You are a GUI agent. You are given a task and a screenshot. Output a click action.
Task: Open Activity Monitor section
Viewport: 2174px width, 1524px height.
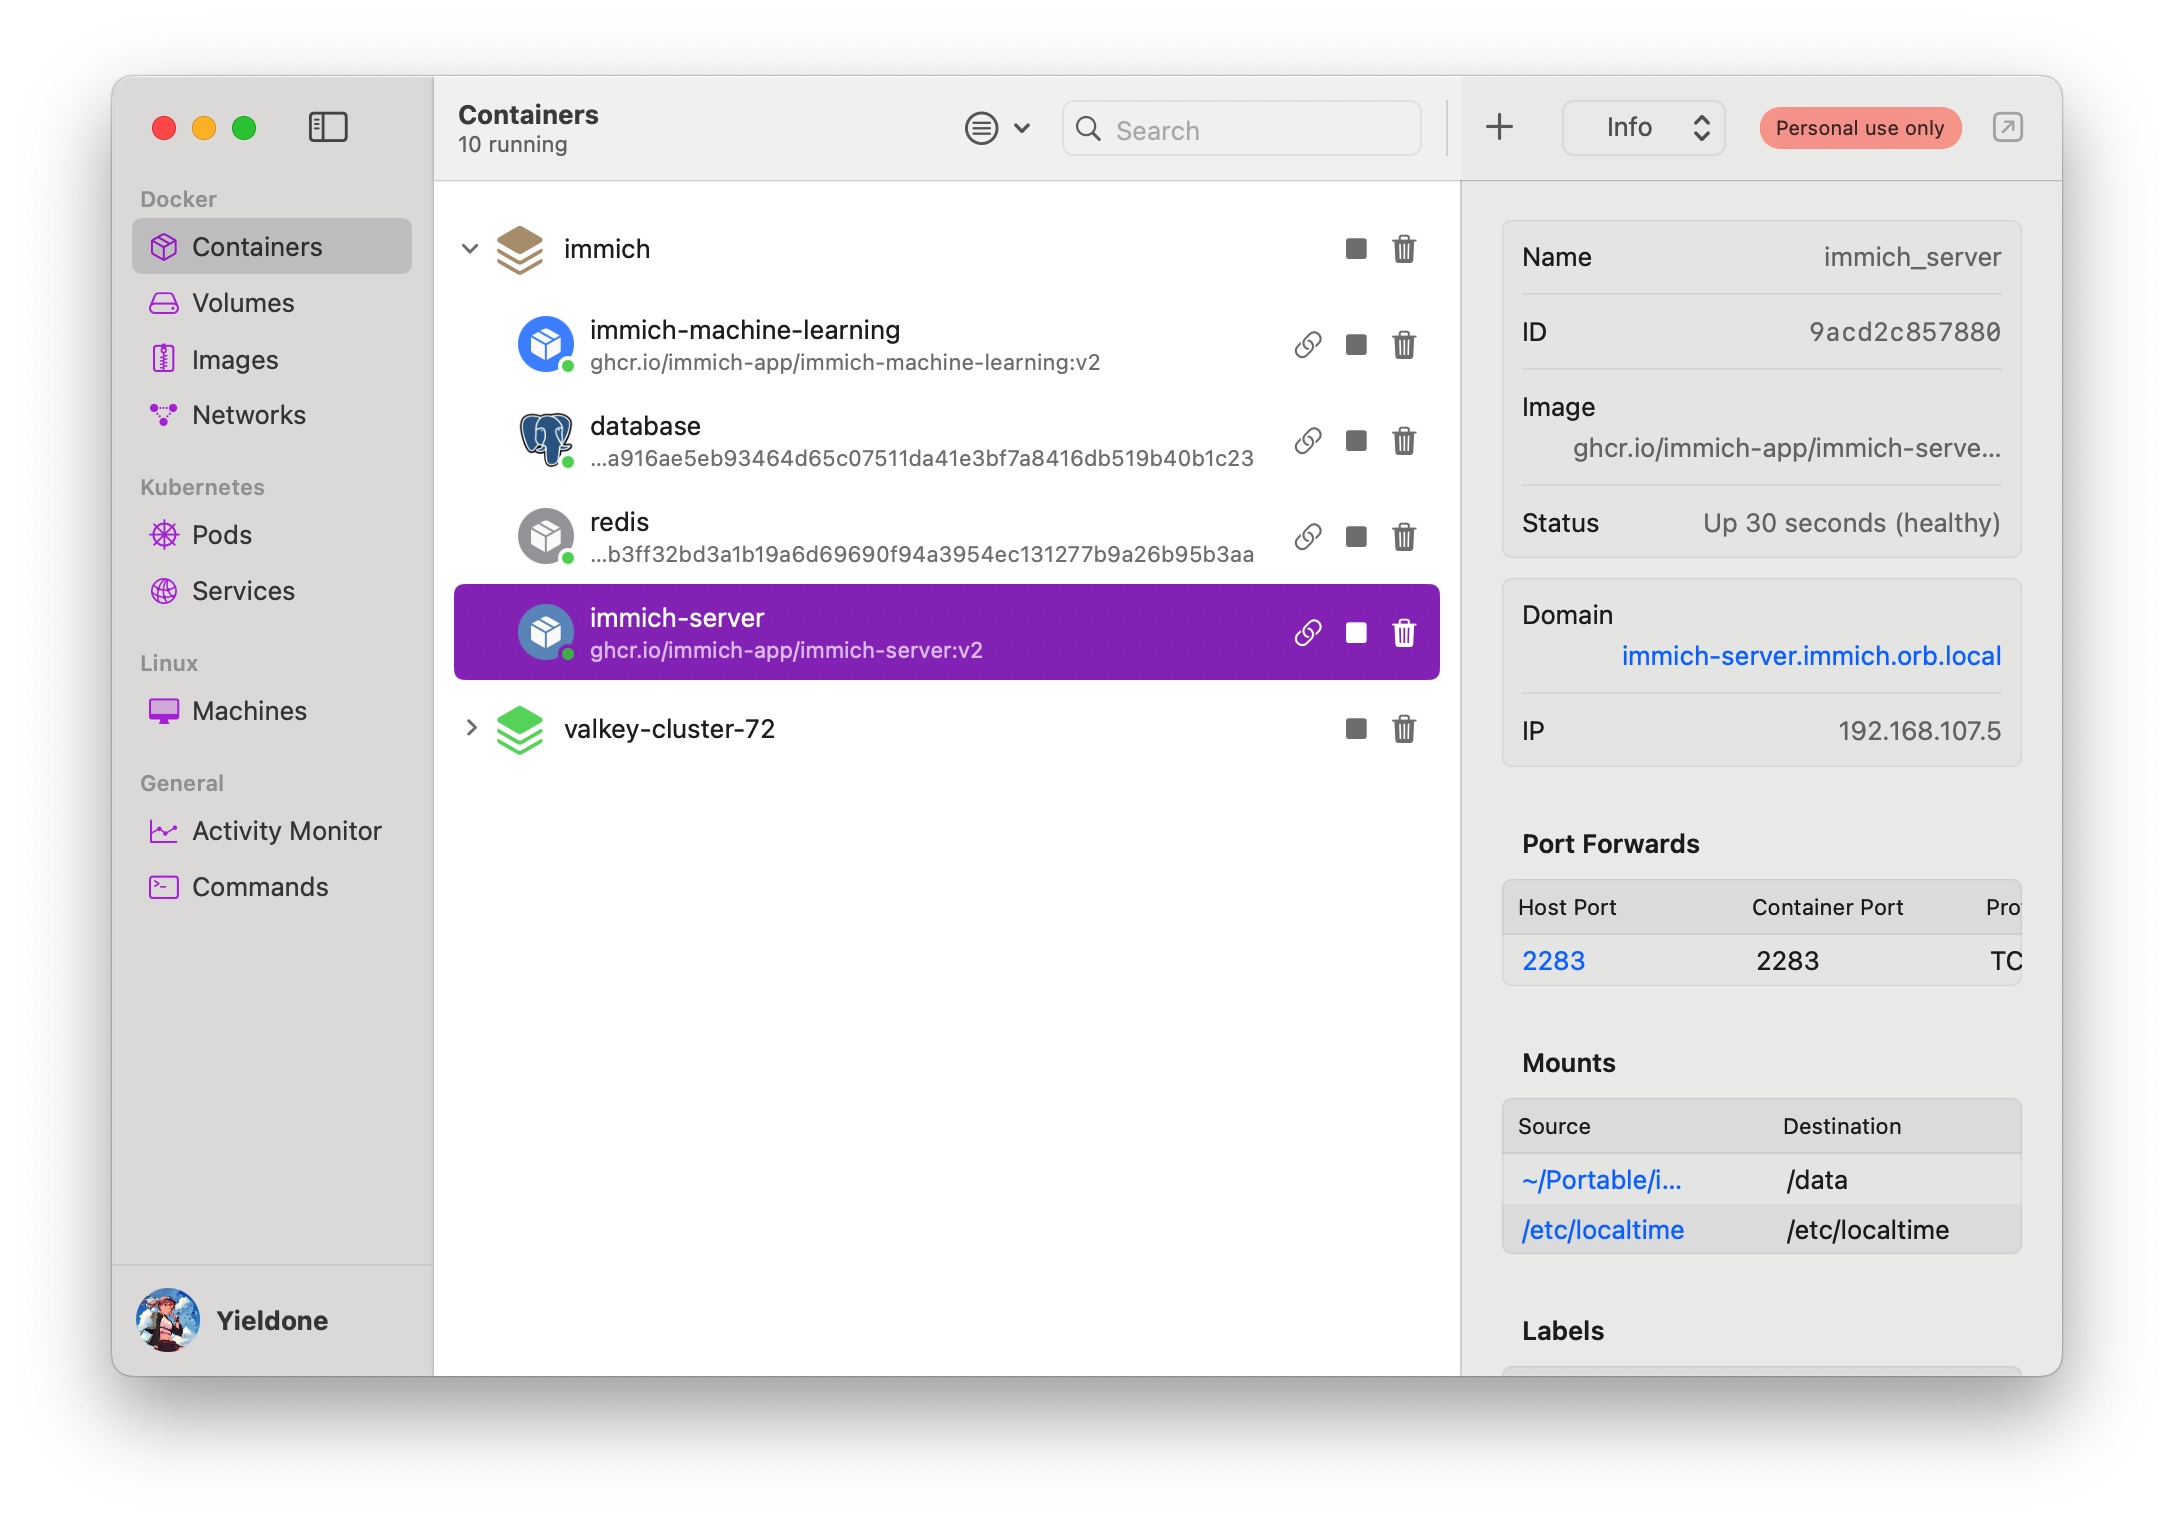point(286,831)
